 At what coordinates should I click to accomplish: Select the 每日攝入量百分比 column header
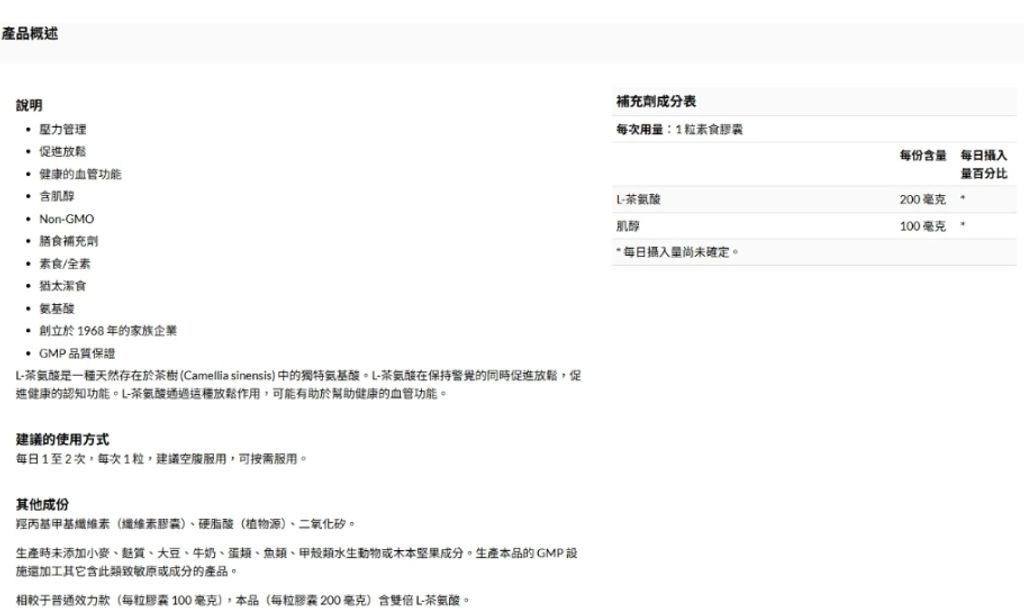(x=984, y=165)
